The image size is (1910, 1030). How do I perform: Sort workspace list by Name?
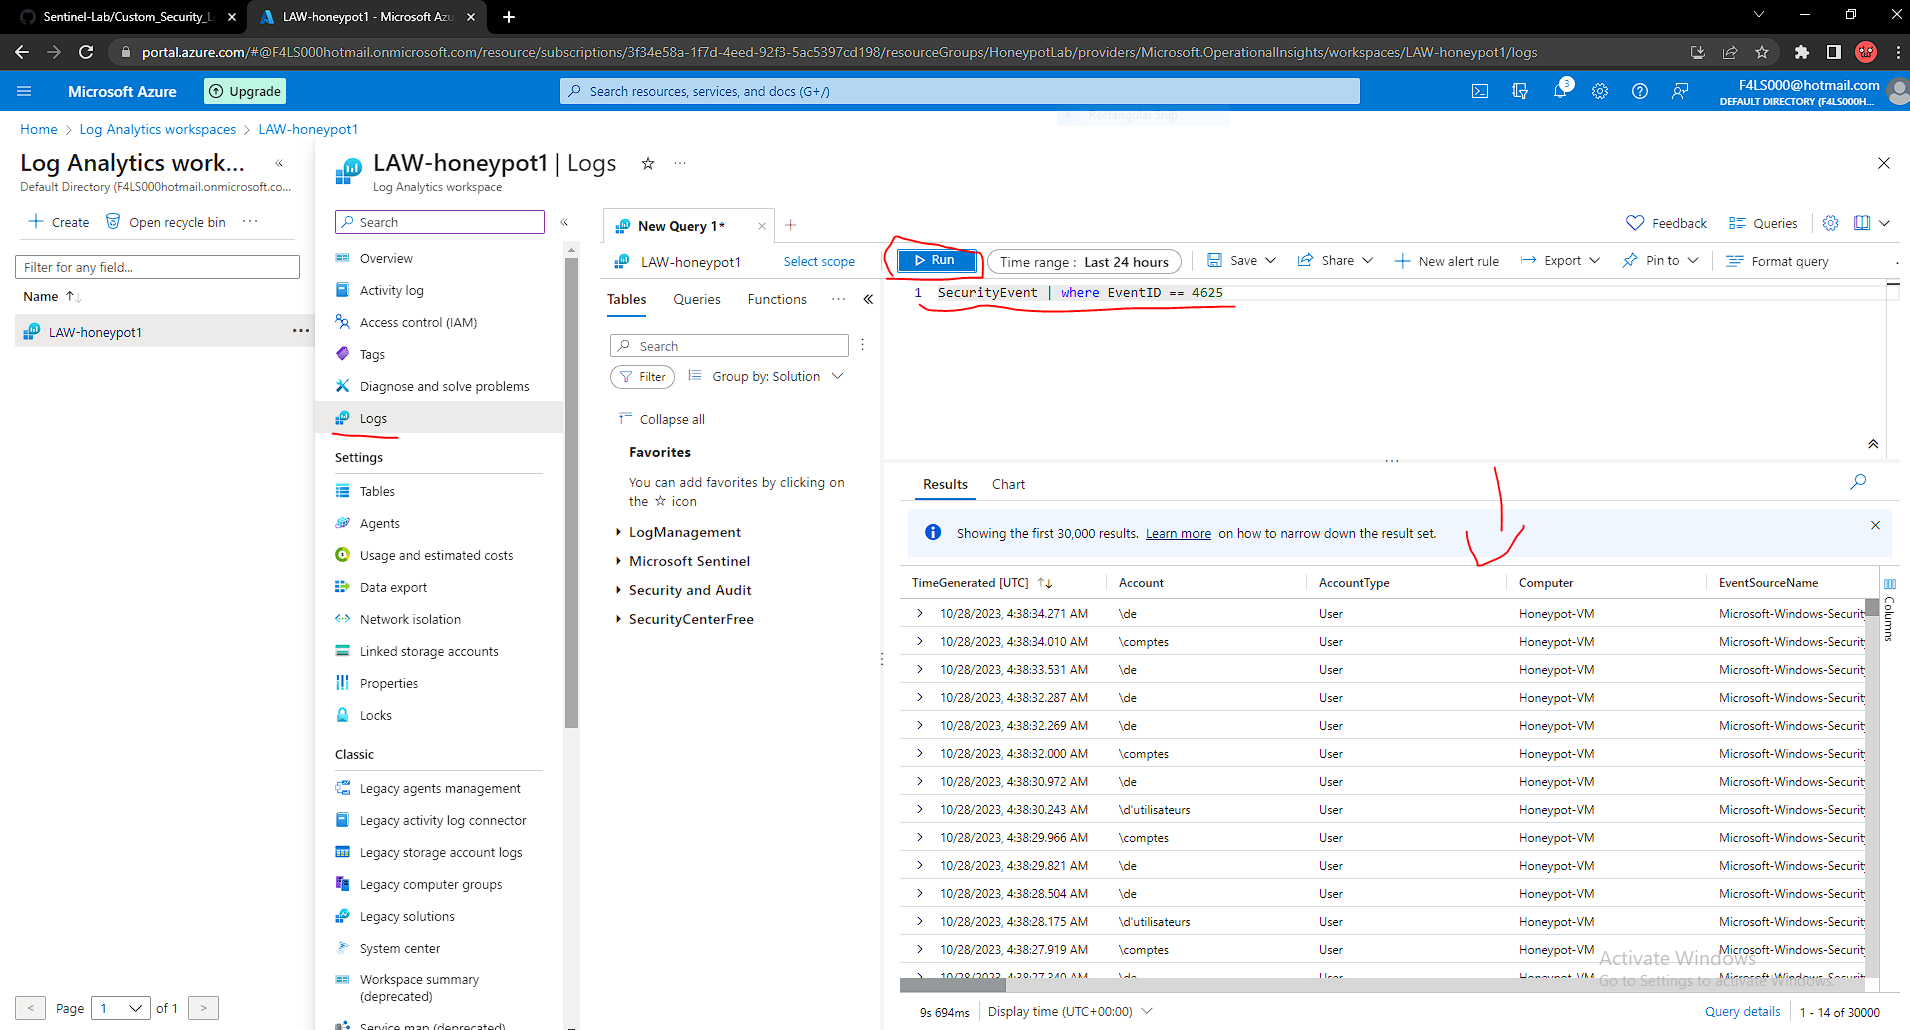point(52,296)
